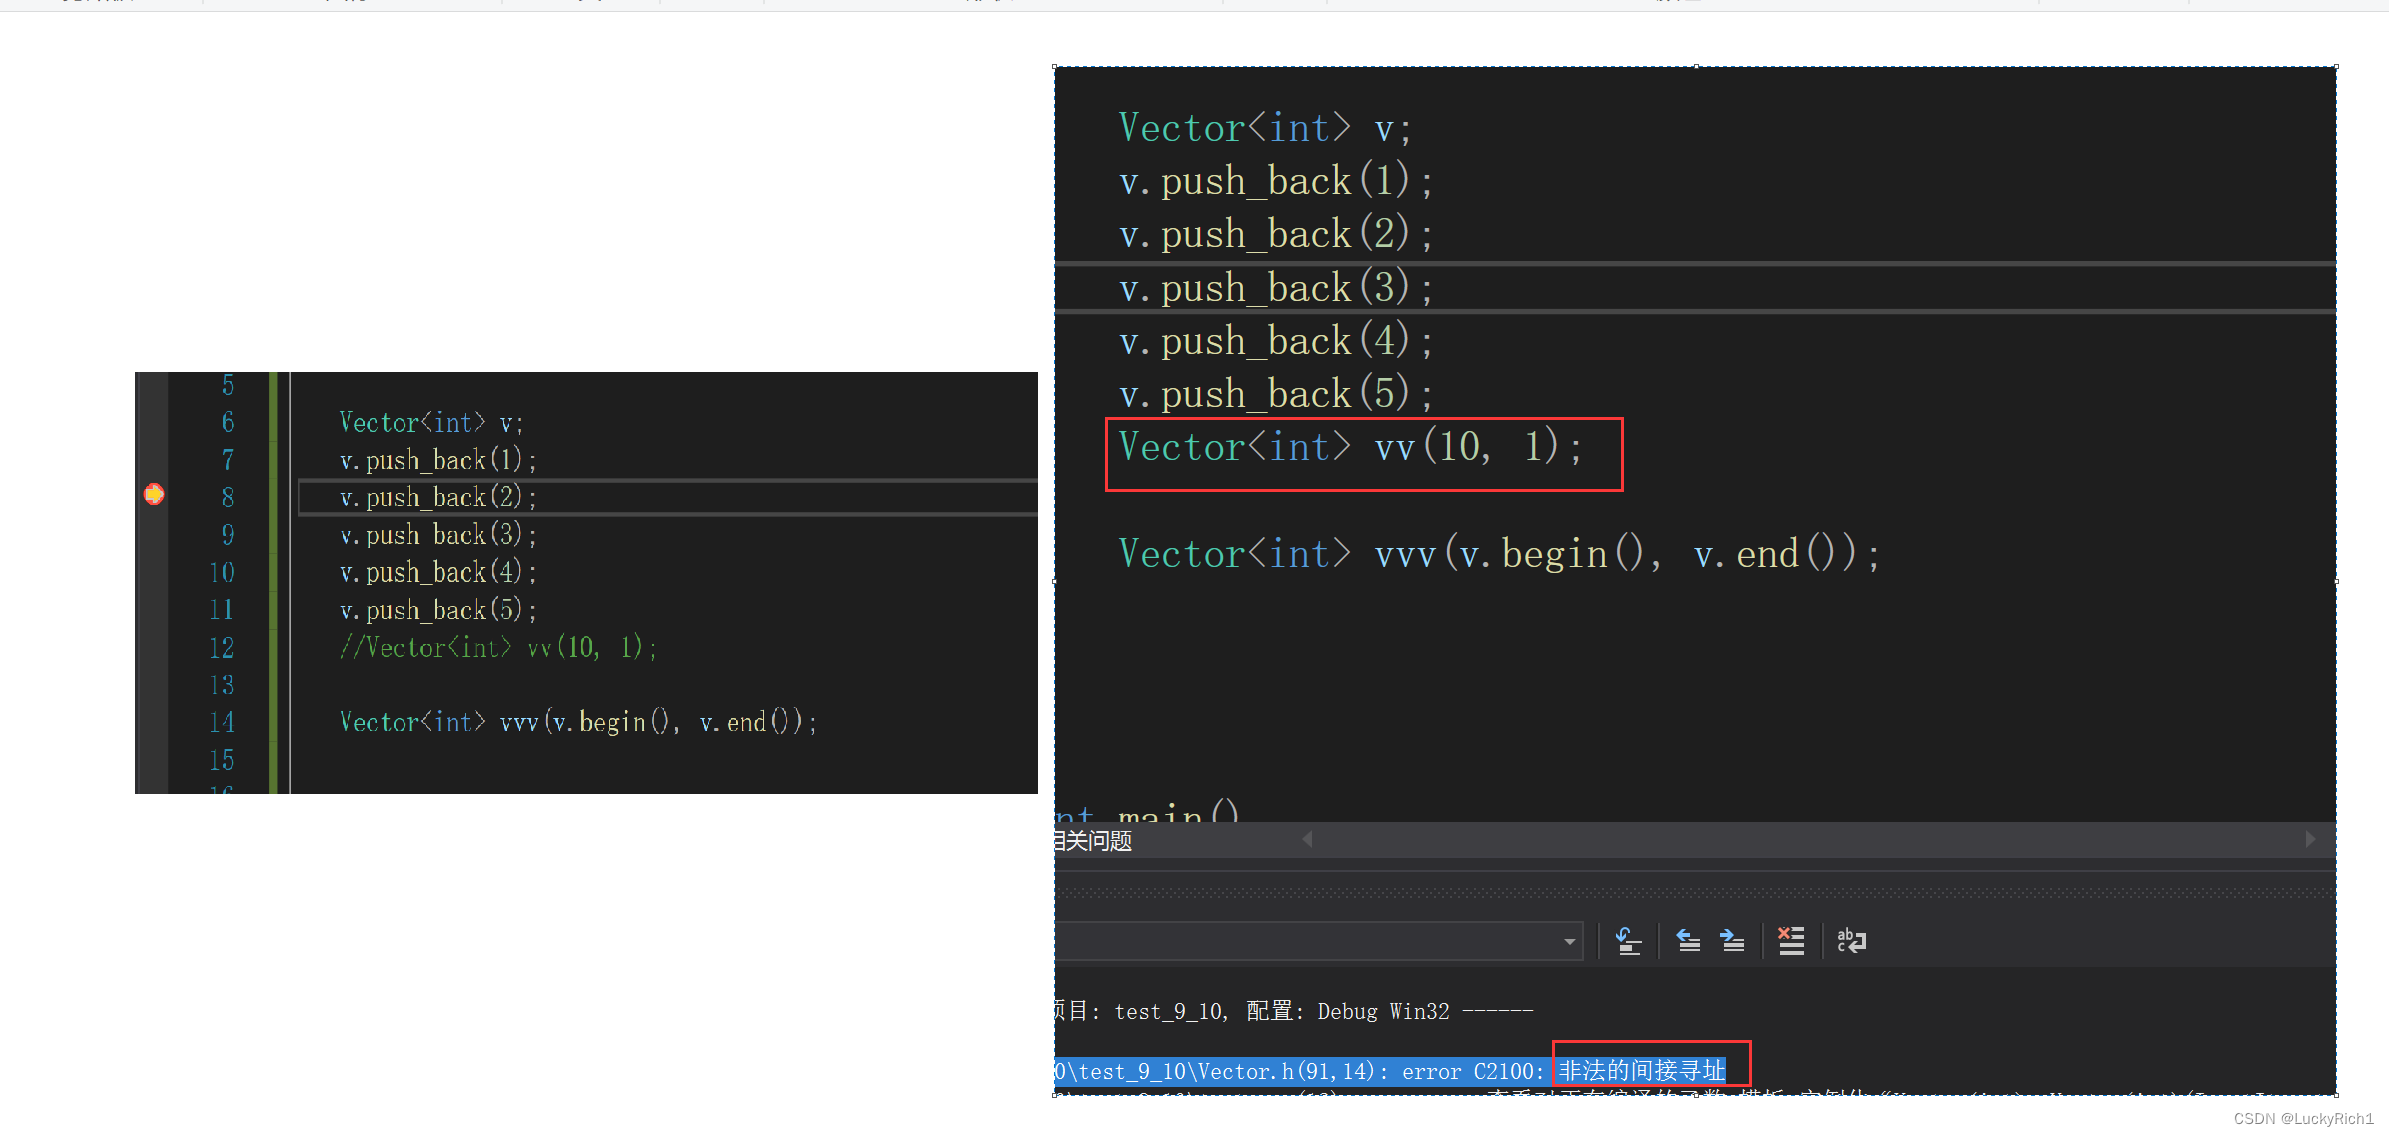The height and width of the screenshot is (1136, 2389).
Task: Clear all output with the X-lines icon
Action: tap(1791, 941)
